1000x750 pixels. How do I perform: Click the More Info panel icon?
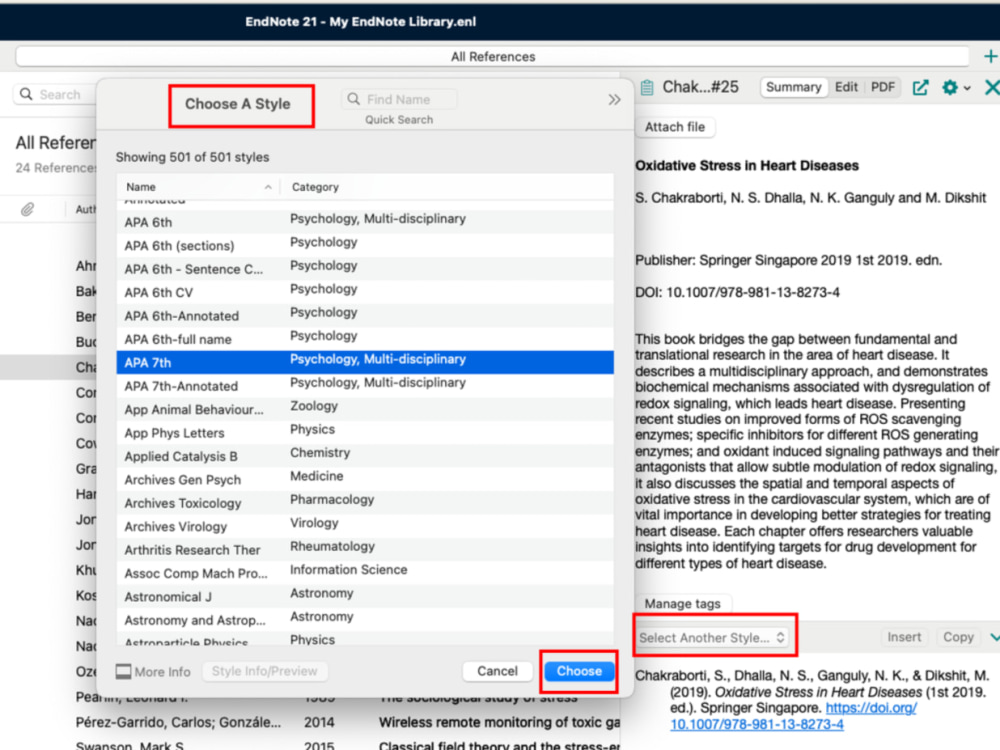[x=123, y=671]
